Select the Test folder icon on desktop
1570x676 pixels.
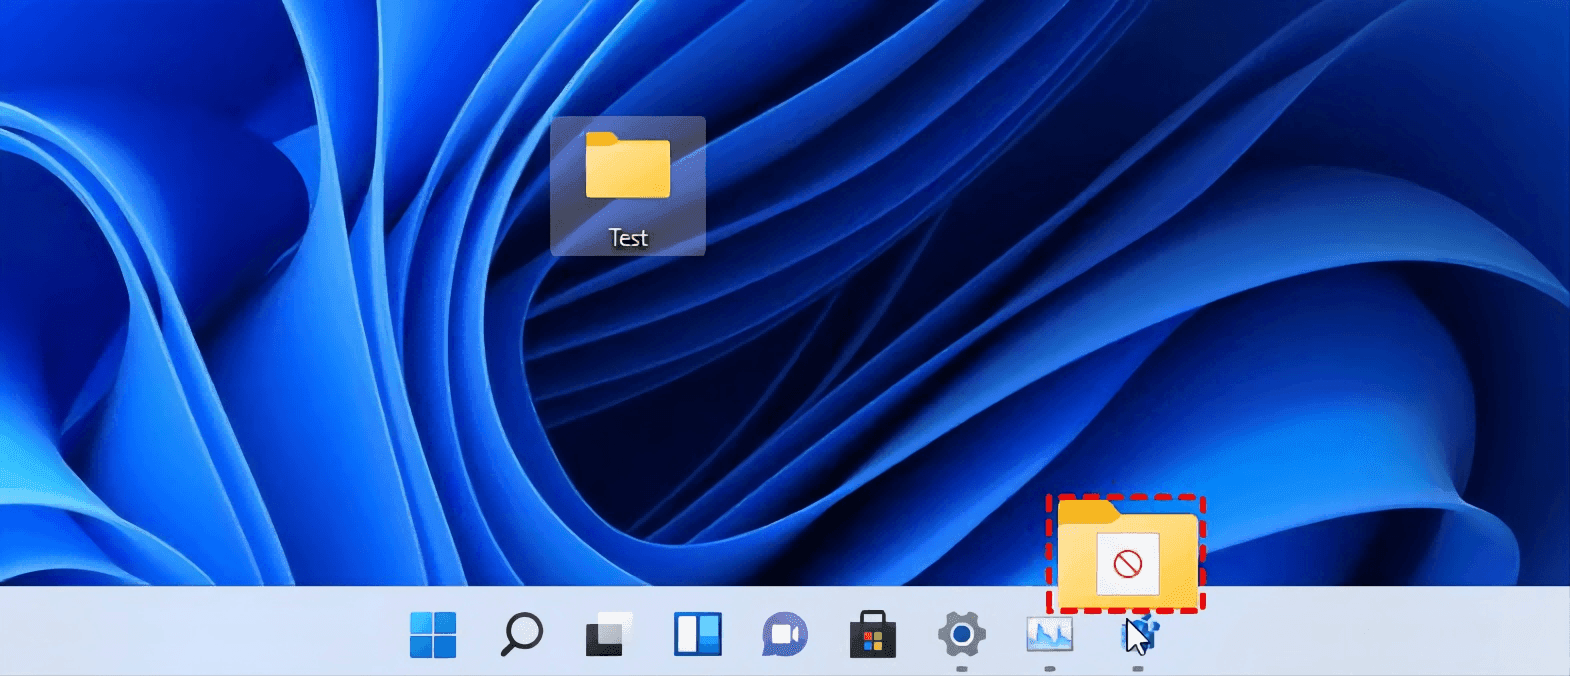click(x=628, y=166)
